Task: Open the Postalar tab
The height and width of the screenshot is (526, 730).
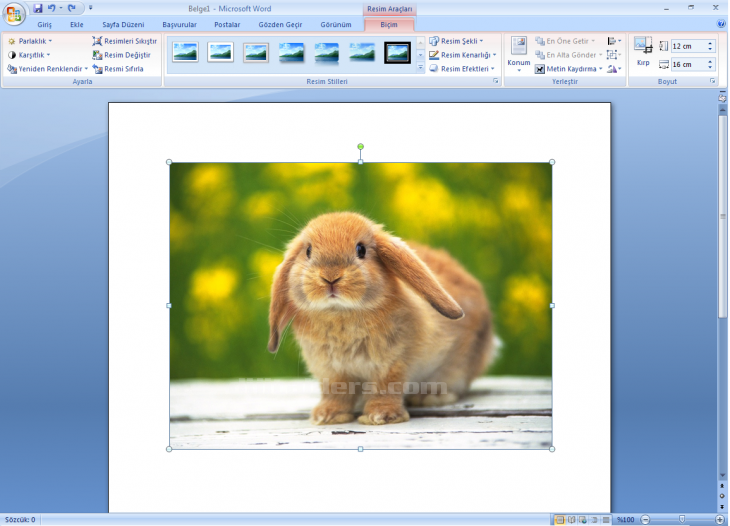Action: pyautogui.click(x=227, y=25)
